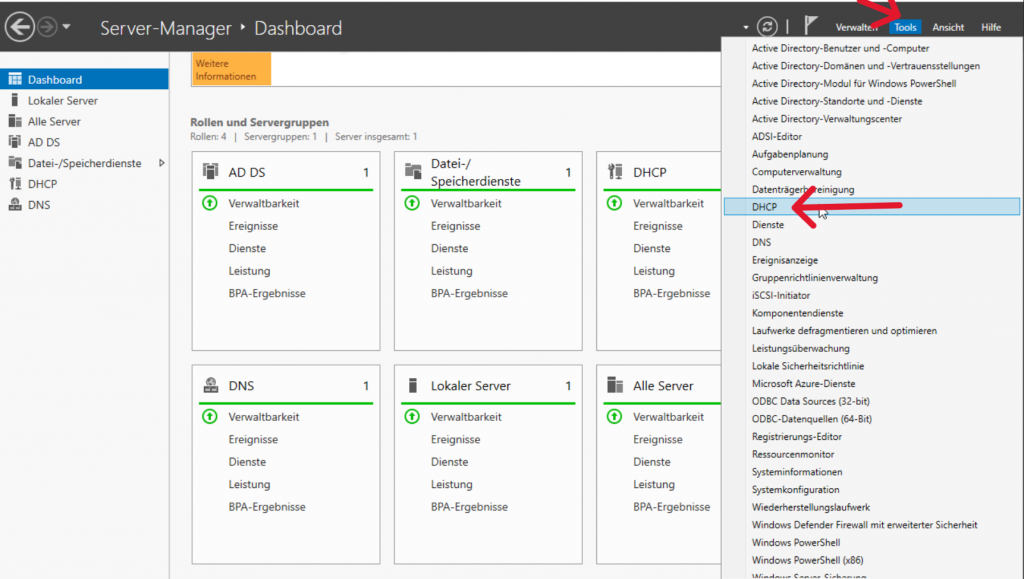
Task: Click the Datei-/Speicherdienste tile icon
Action: 412,172
